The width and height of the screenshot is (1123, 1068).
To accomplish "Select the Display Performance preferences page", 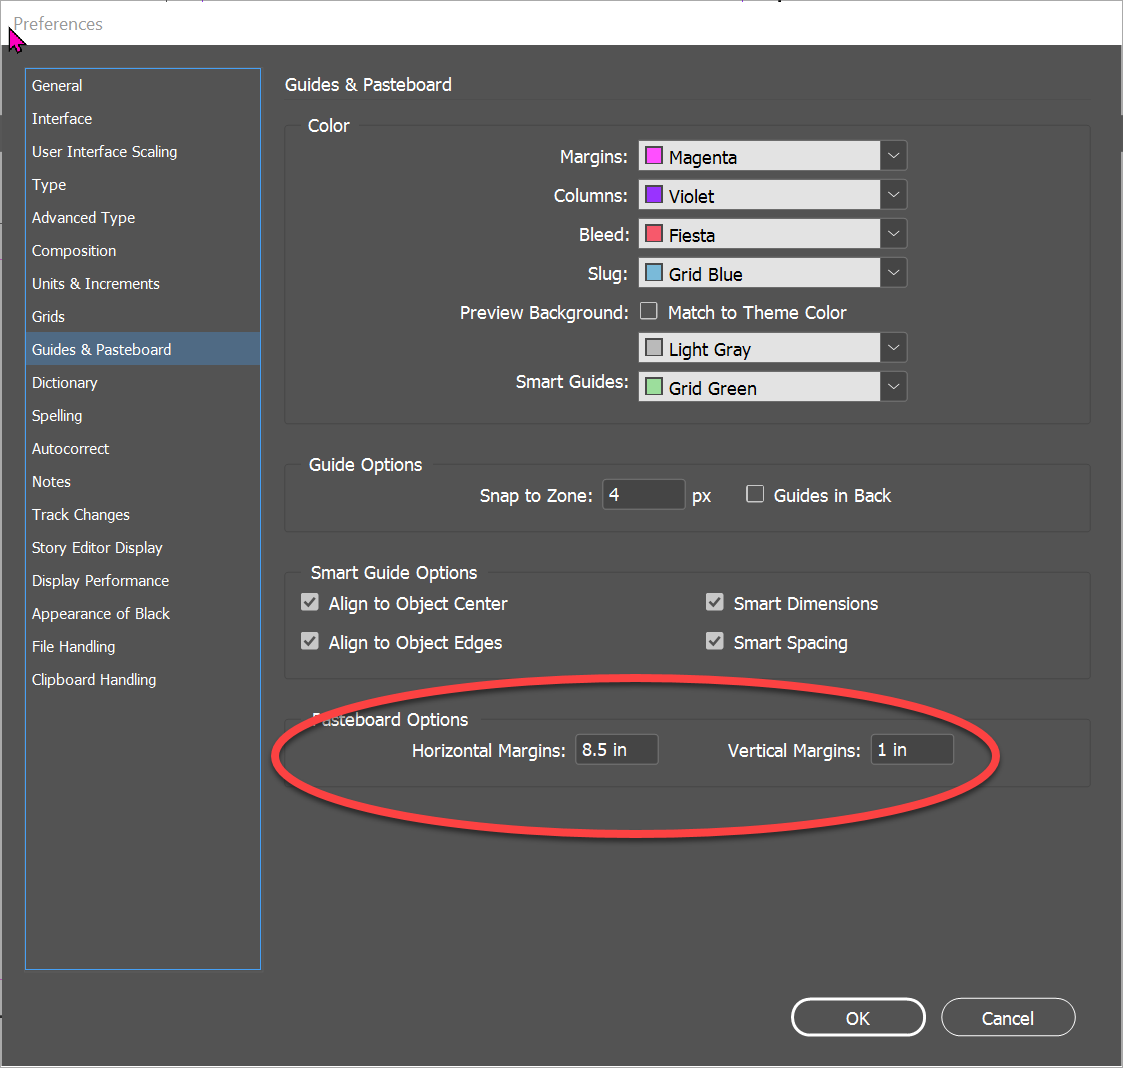I will point(100,580).
